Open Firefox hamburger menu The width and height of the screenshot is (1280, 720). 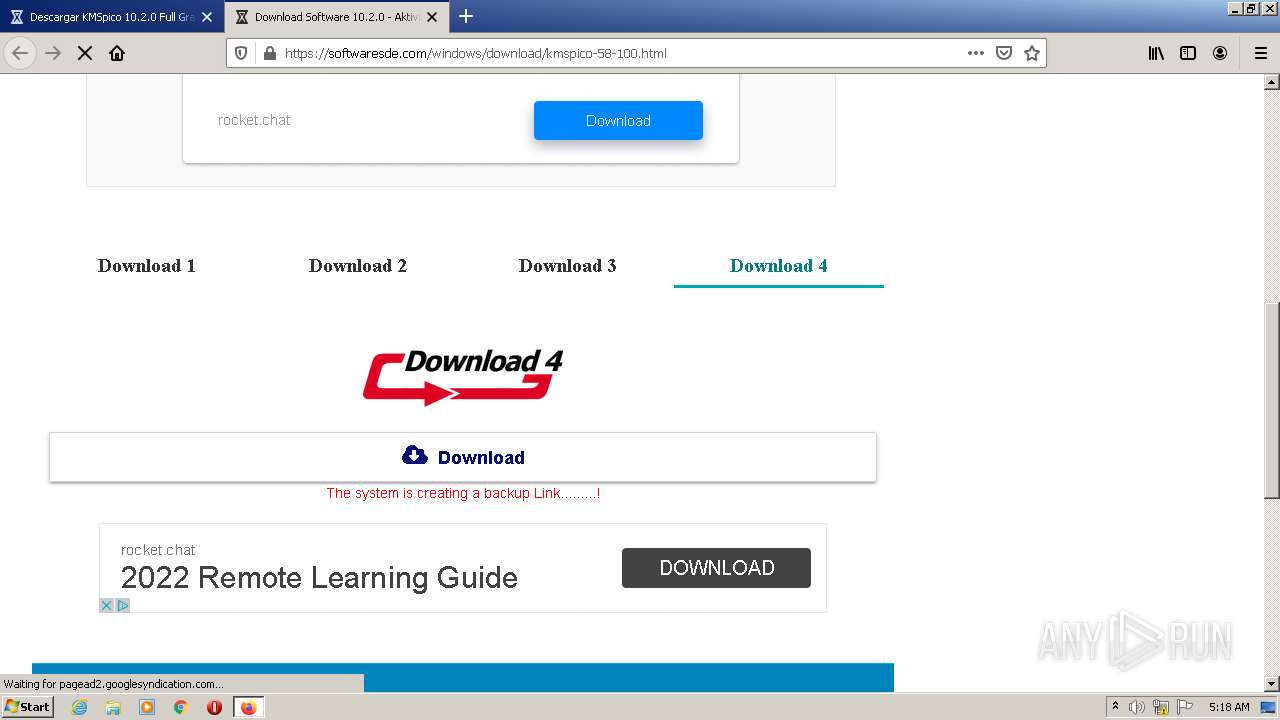[1261, 53]
